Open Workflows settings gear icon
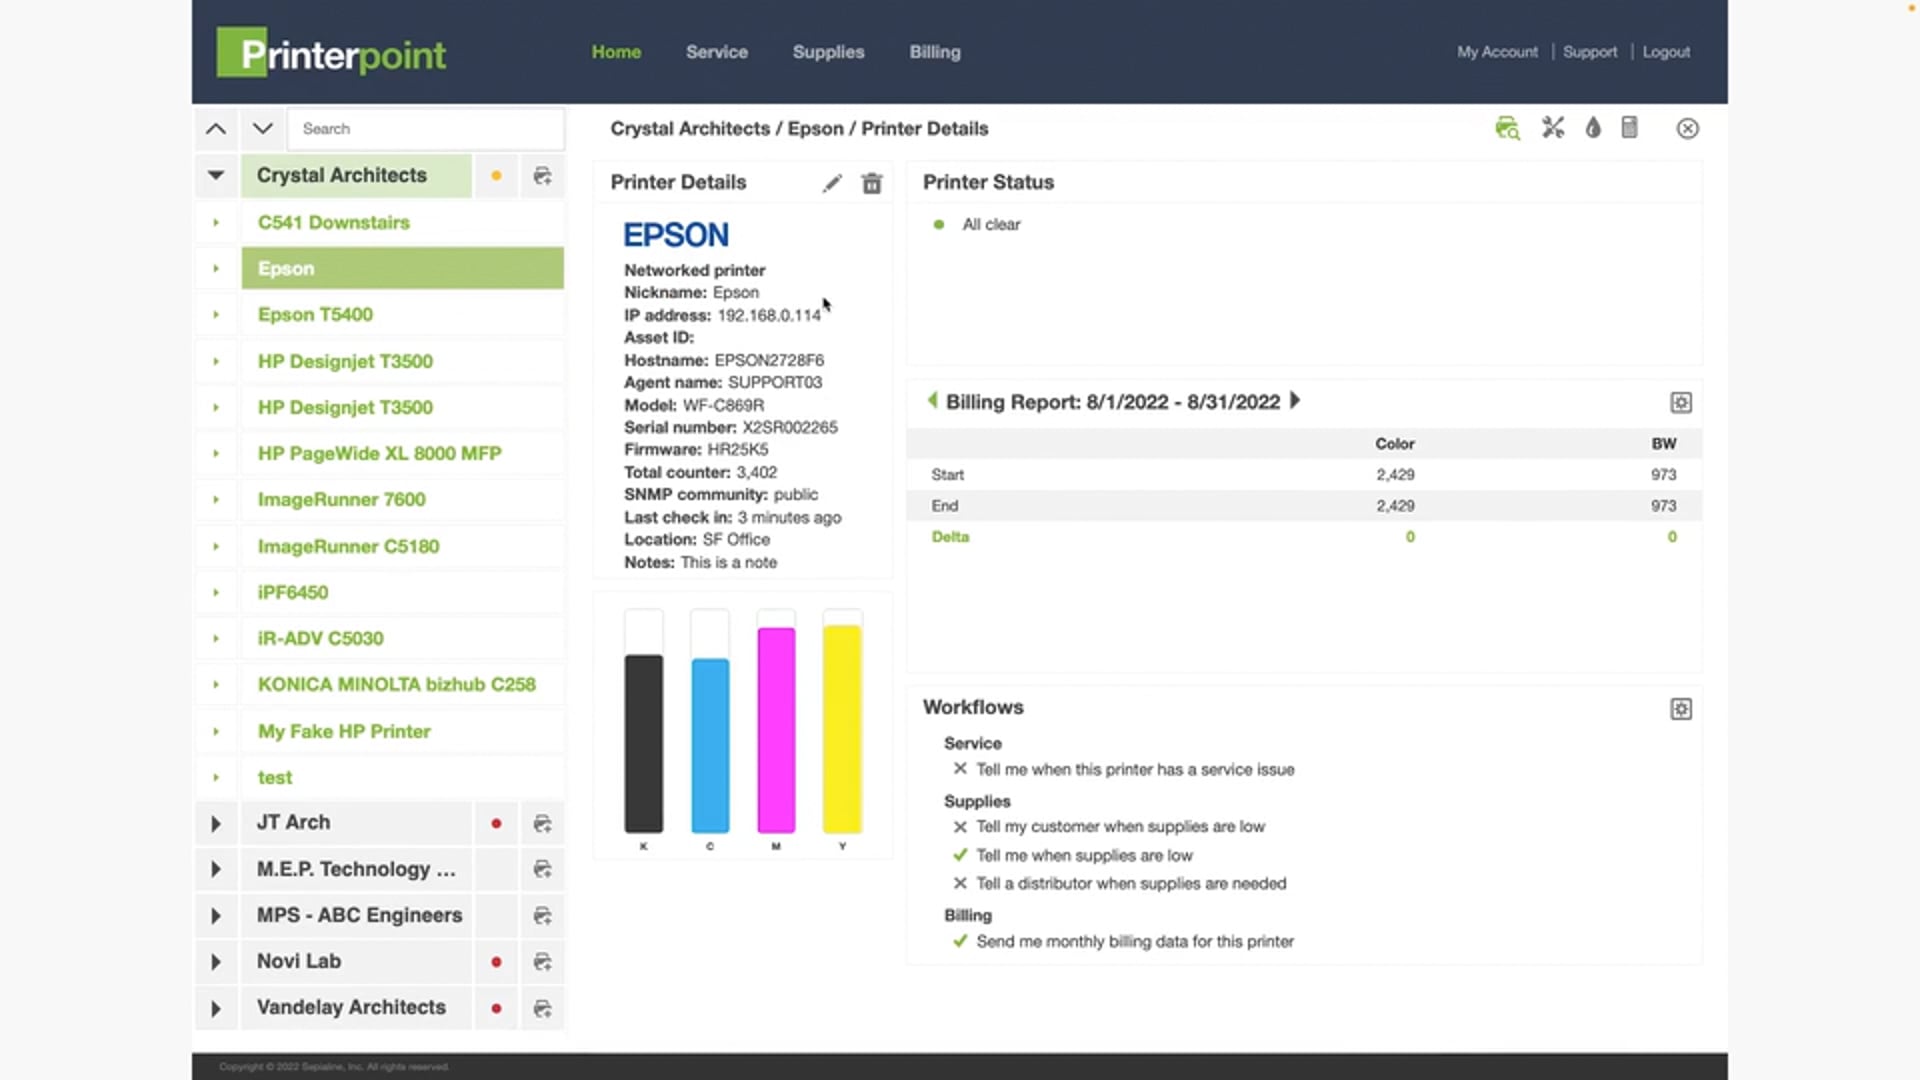The width and height of the screenshot is (1920, 1080). pos(1681,709)
